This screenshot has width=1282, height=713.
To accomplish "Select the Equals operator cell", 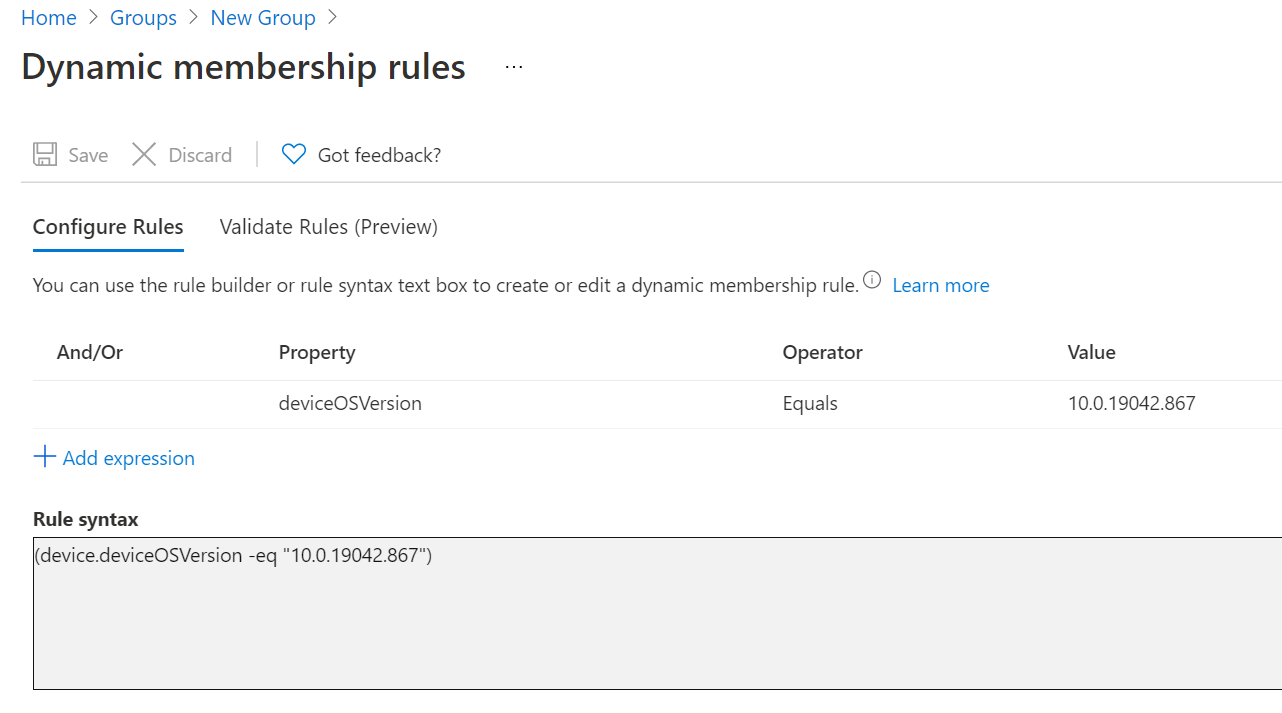I will point(810,404).
